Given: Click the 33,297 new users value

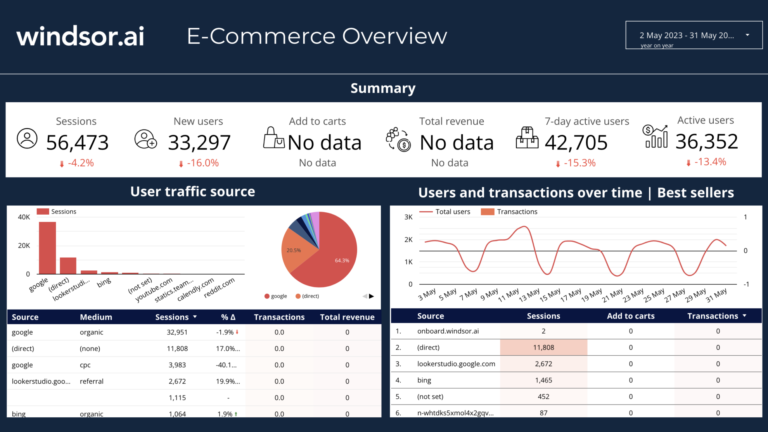Looking at the screenshot, I should [x=199, y=143].
